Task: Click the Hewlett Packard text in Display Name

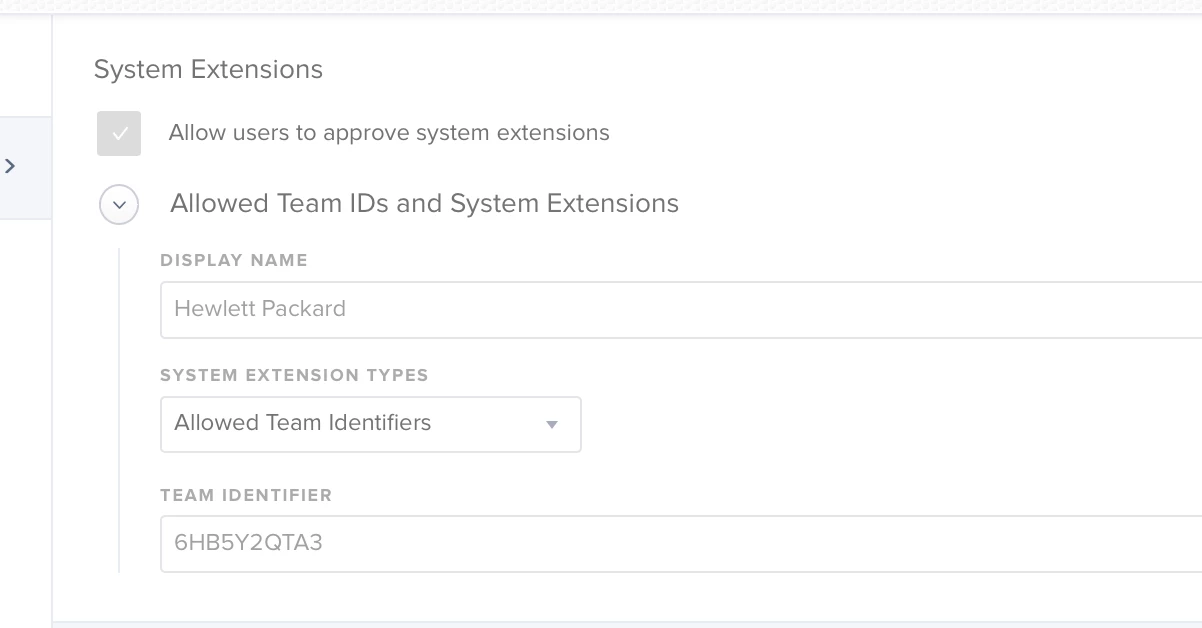Action: click(x=260, y=309)
